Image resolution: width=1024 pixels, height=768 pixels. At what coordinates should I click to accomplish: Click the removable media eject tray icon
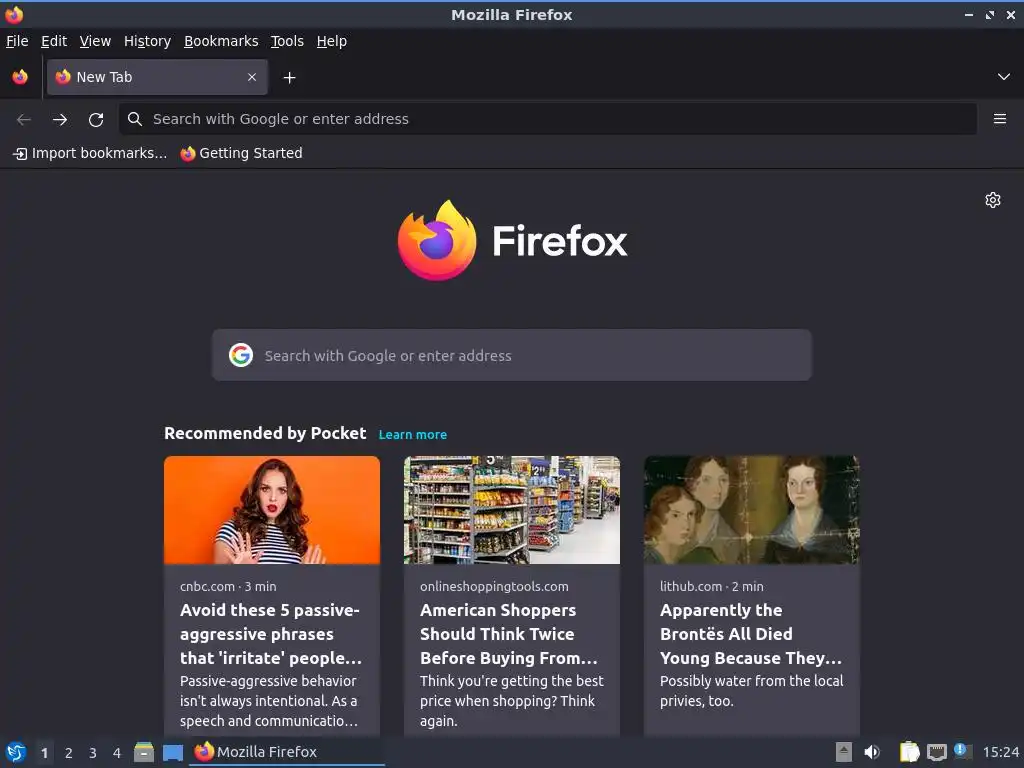click(844, 752)
